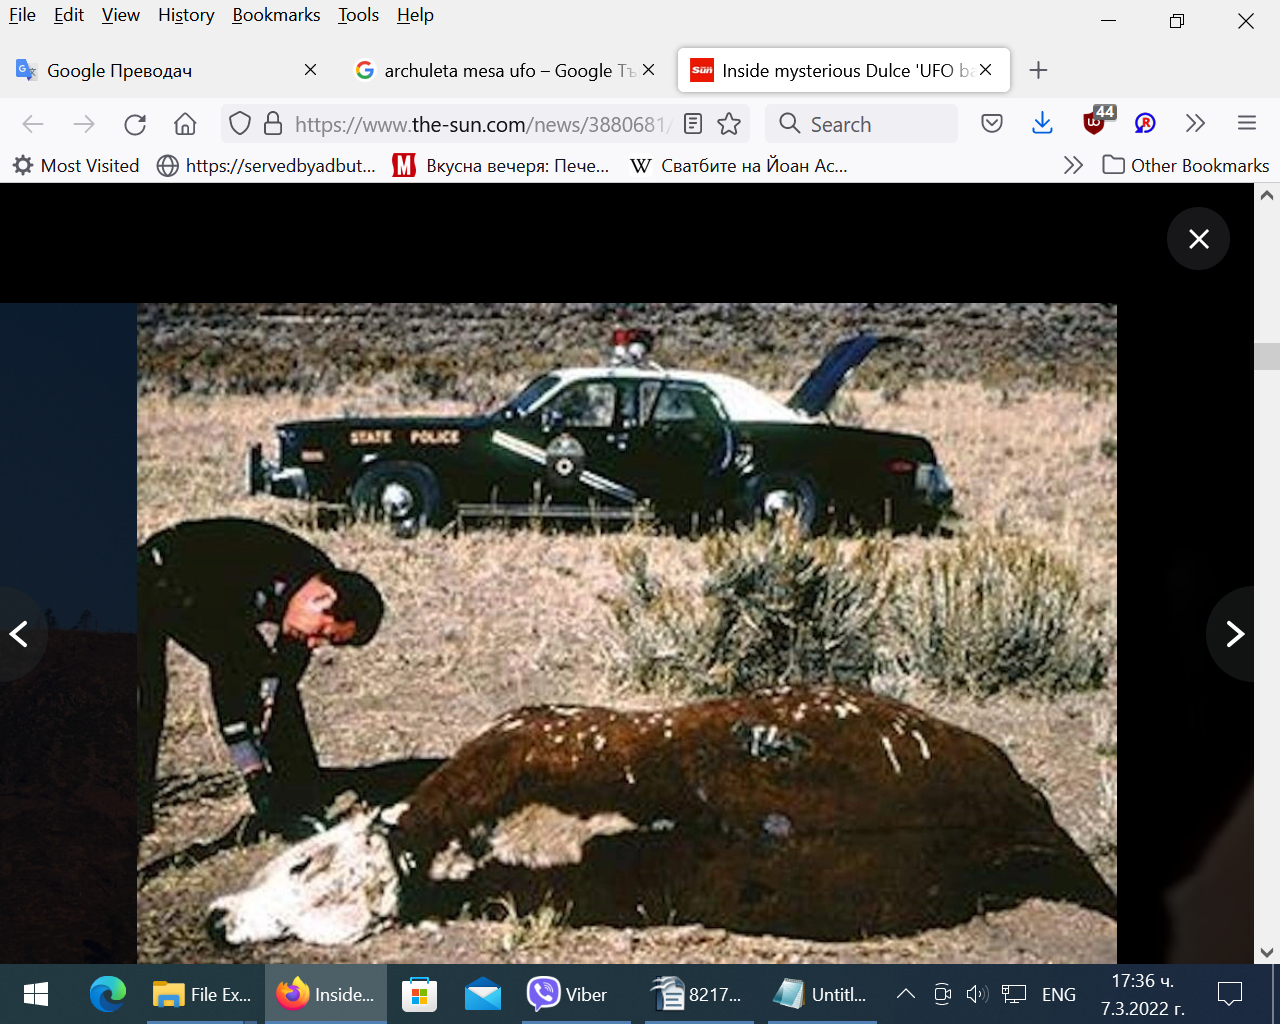Image resolution: width=1280 pixels, height=1024 pixels.
Task: Open Most Visited bookmark folder
Action: coord(76,166)
